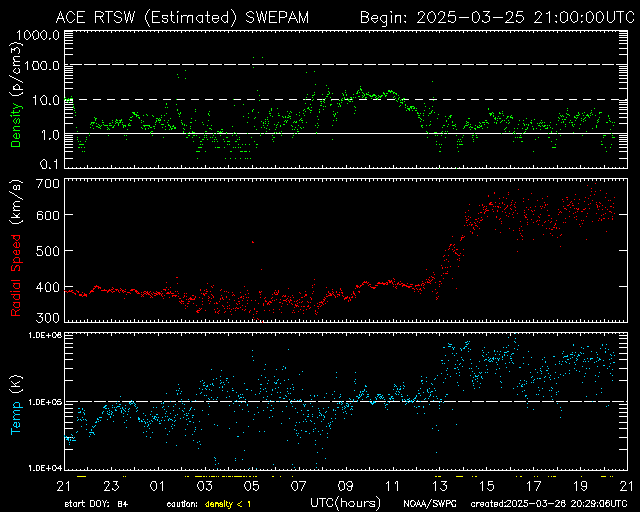Click the "600" speed tick label
Viewport: 640px width, 512px height.
tap(48, 215)
